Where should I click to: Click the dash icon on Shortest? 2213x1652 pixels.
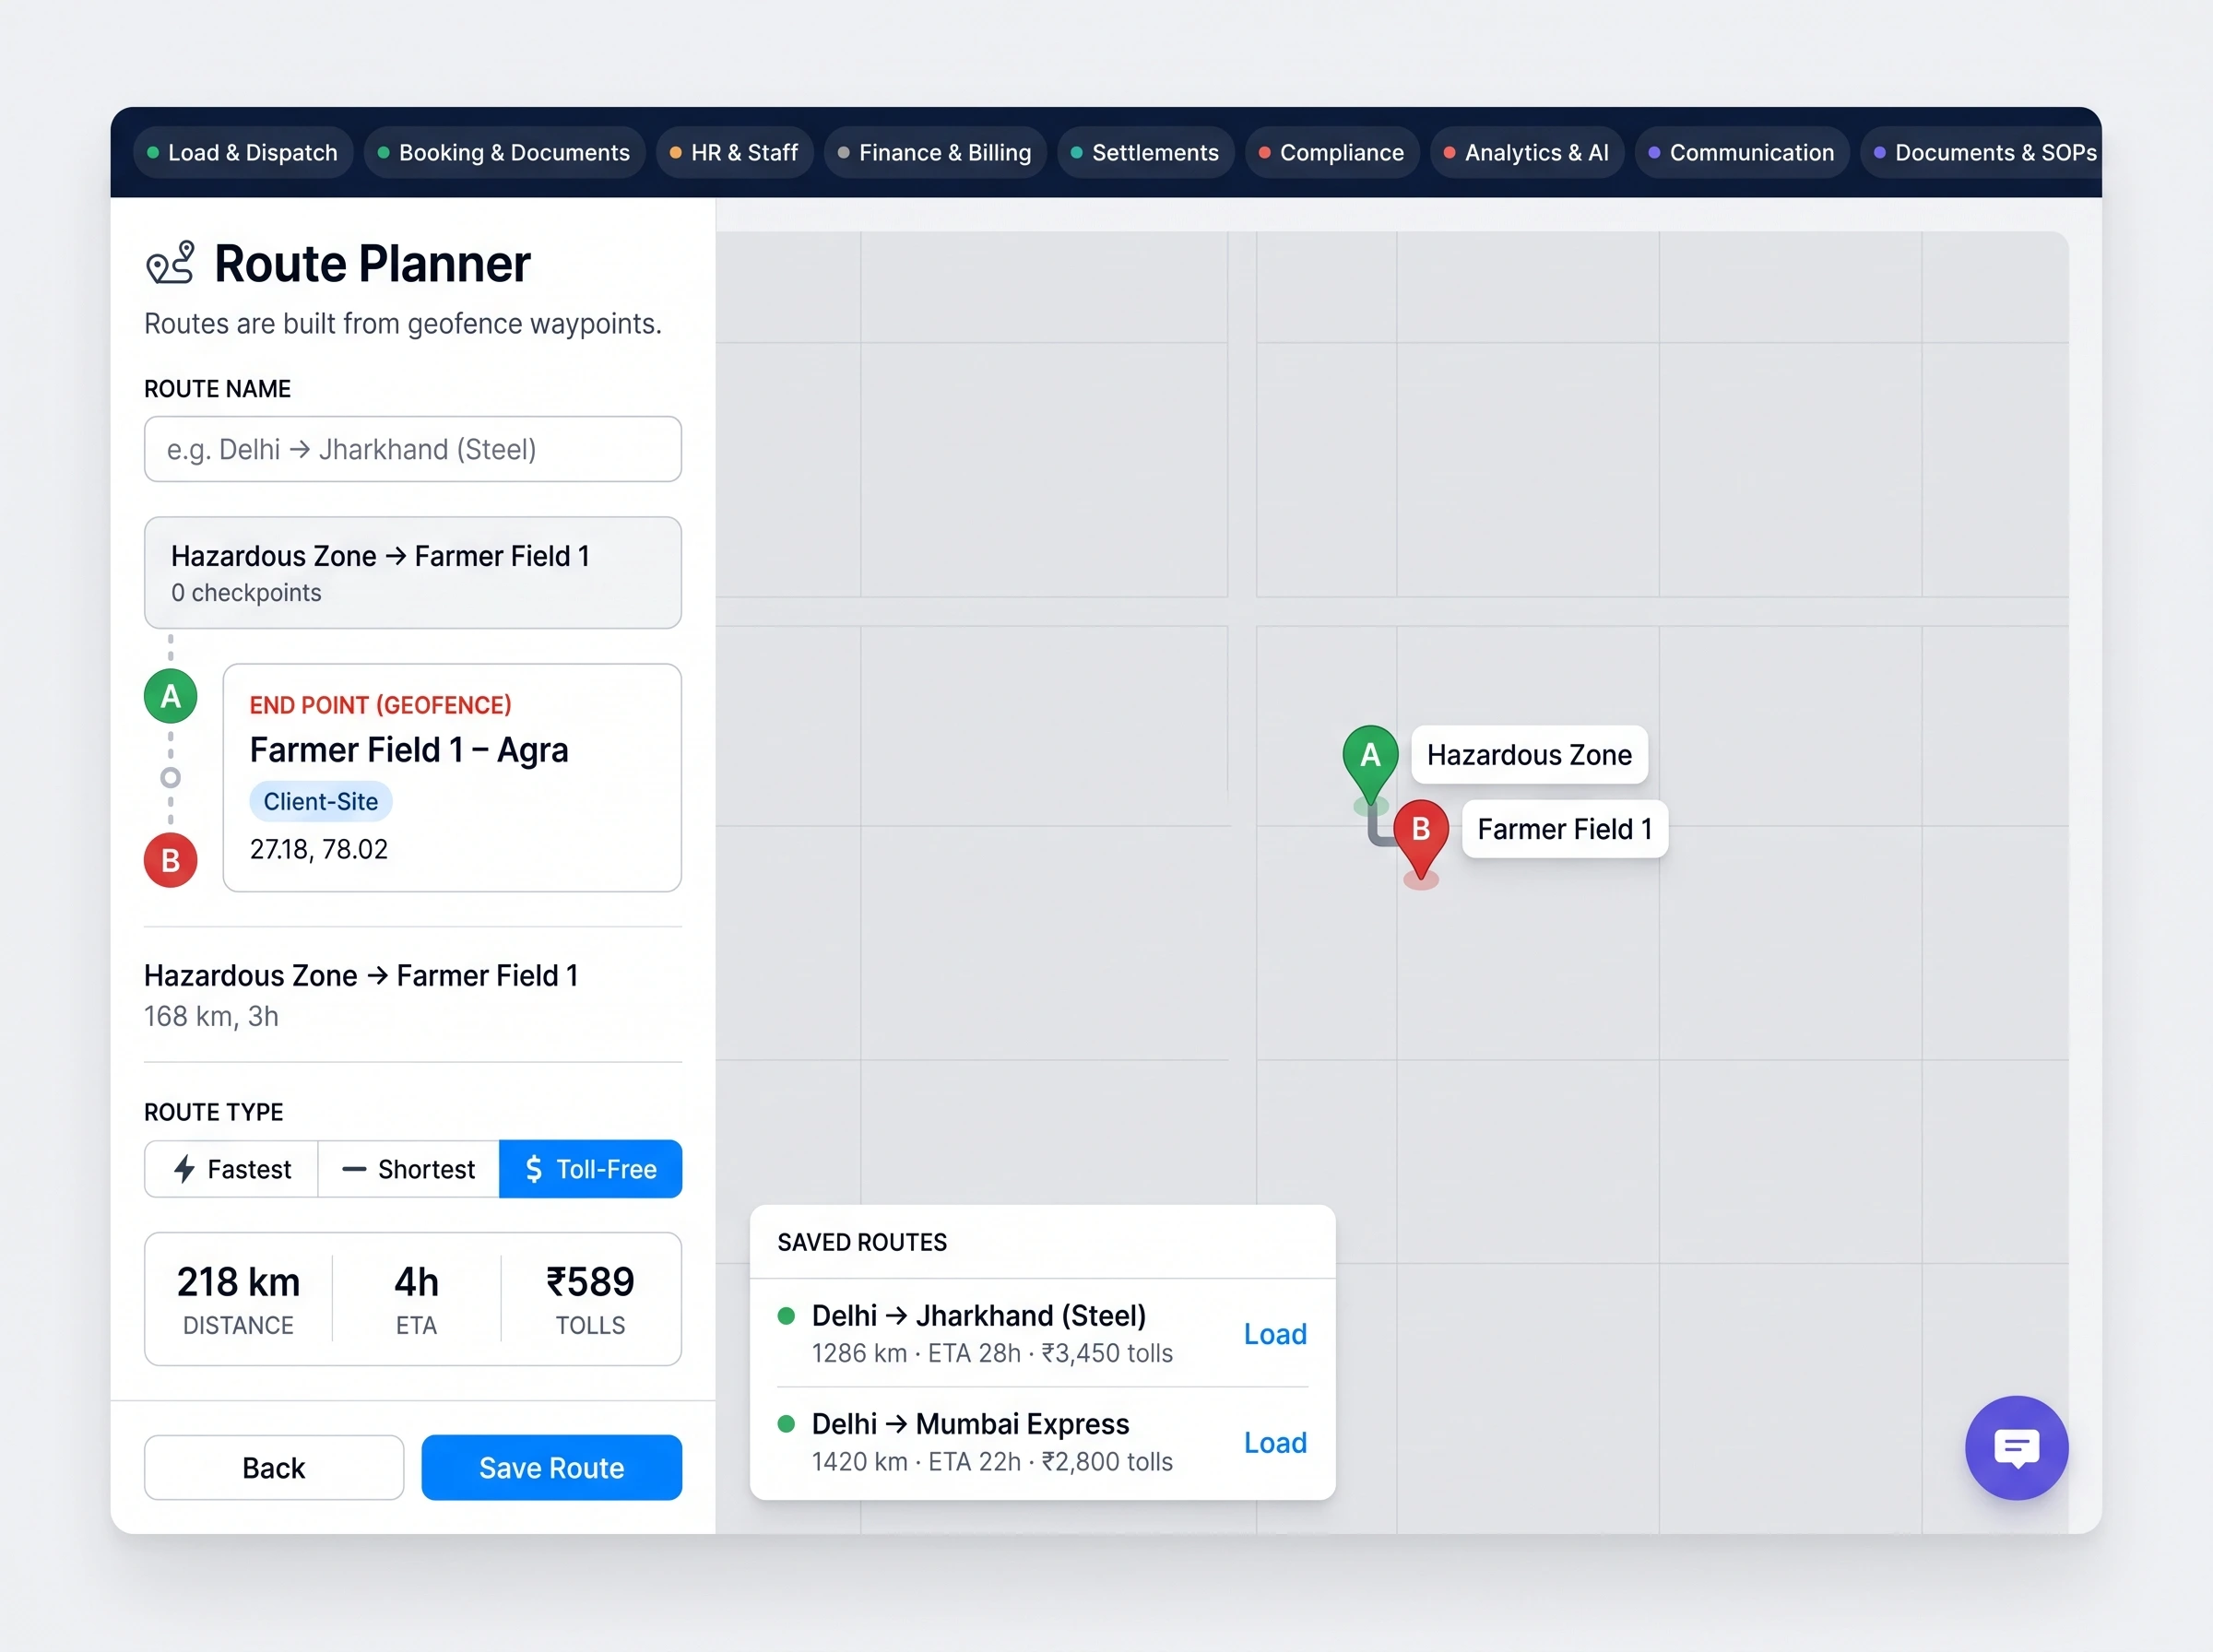click(x=353, y=1168)
